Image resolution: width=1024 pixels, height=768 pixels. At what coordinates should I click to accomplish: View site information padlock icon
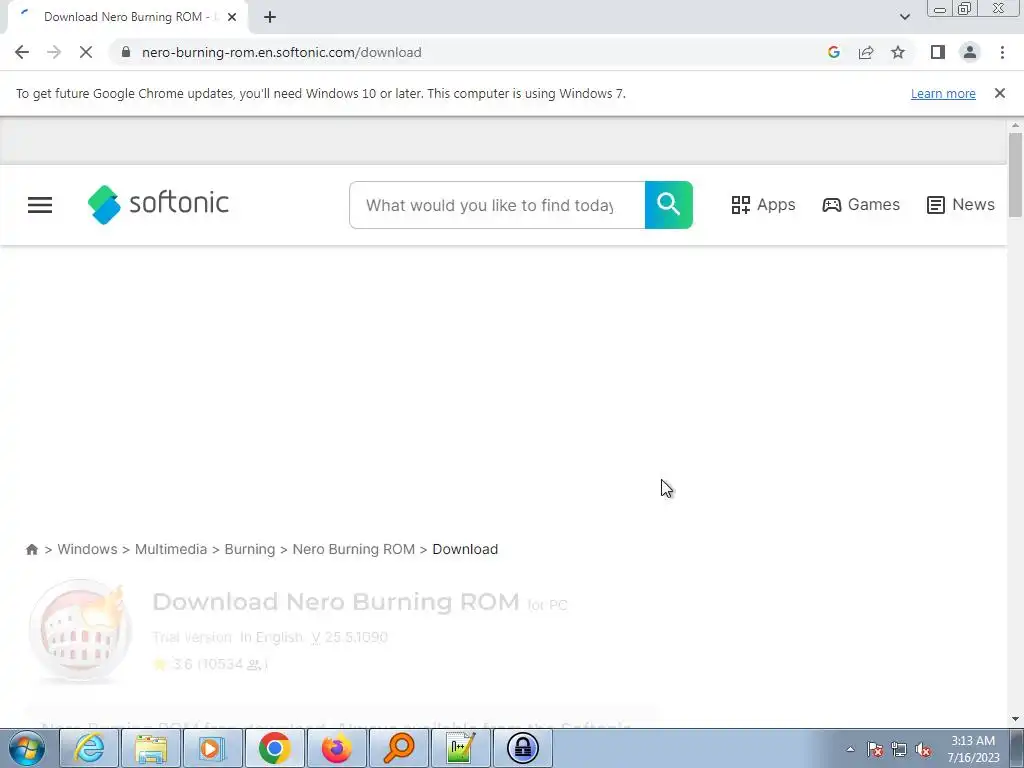click(126, 52)
